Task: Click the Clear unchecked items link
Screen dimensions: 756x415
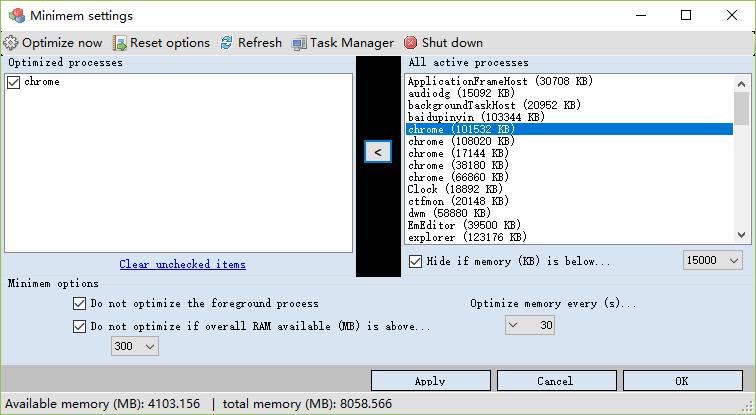Action: click(x=182, y=265)
